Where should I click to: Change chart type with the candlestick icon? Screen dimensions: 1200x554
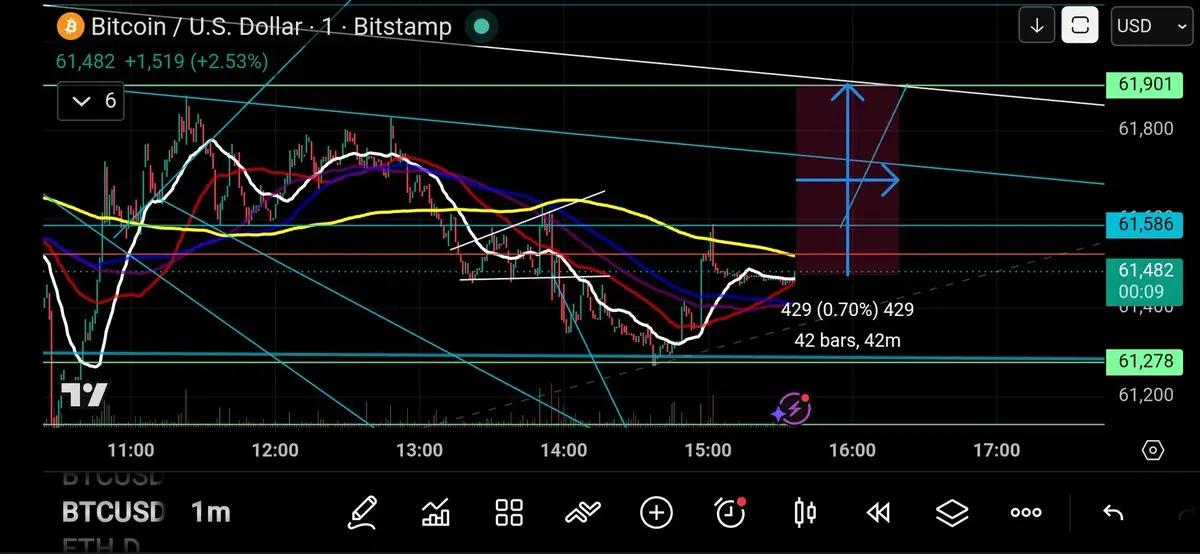[804, 513]
